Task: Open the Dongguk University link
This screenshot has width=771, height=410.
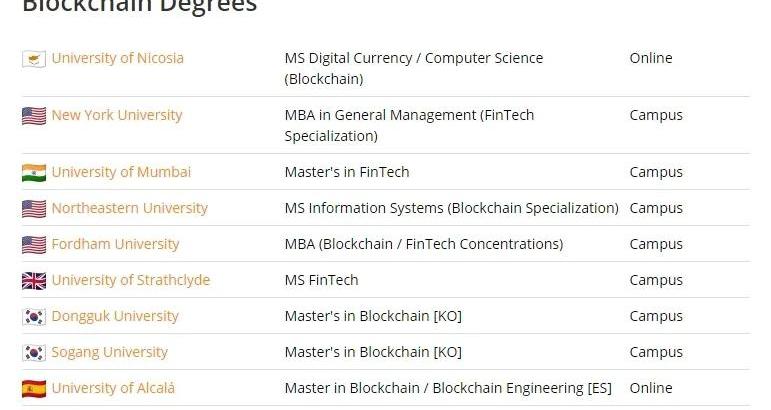Action: (115, 316)
